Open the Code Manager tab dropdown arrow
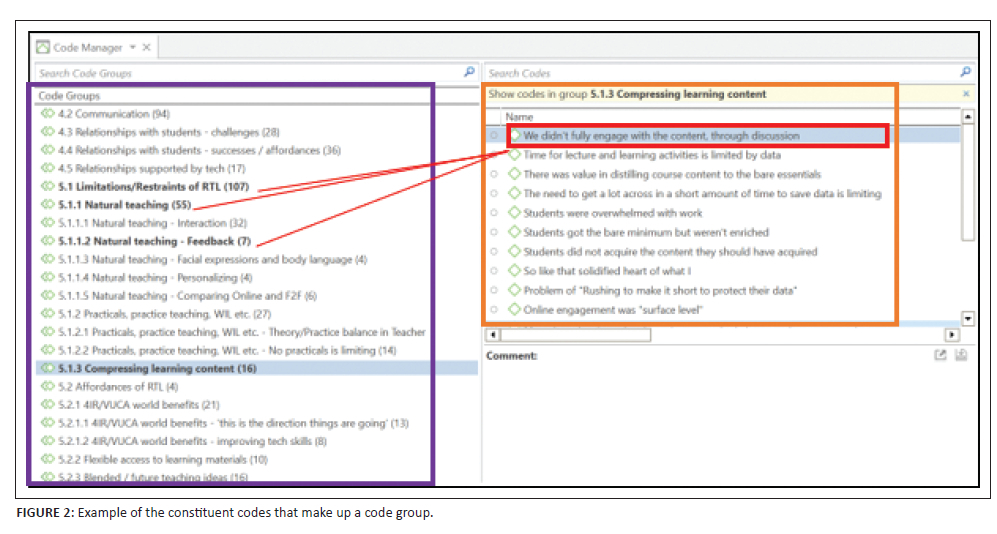 coord(132,47)
